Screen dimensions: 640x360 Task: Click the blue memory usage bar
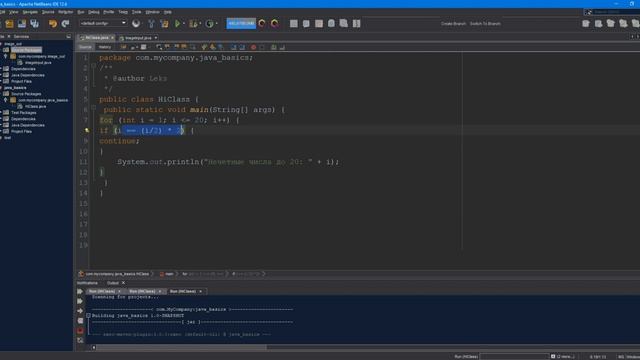[x=241, y=23]
